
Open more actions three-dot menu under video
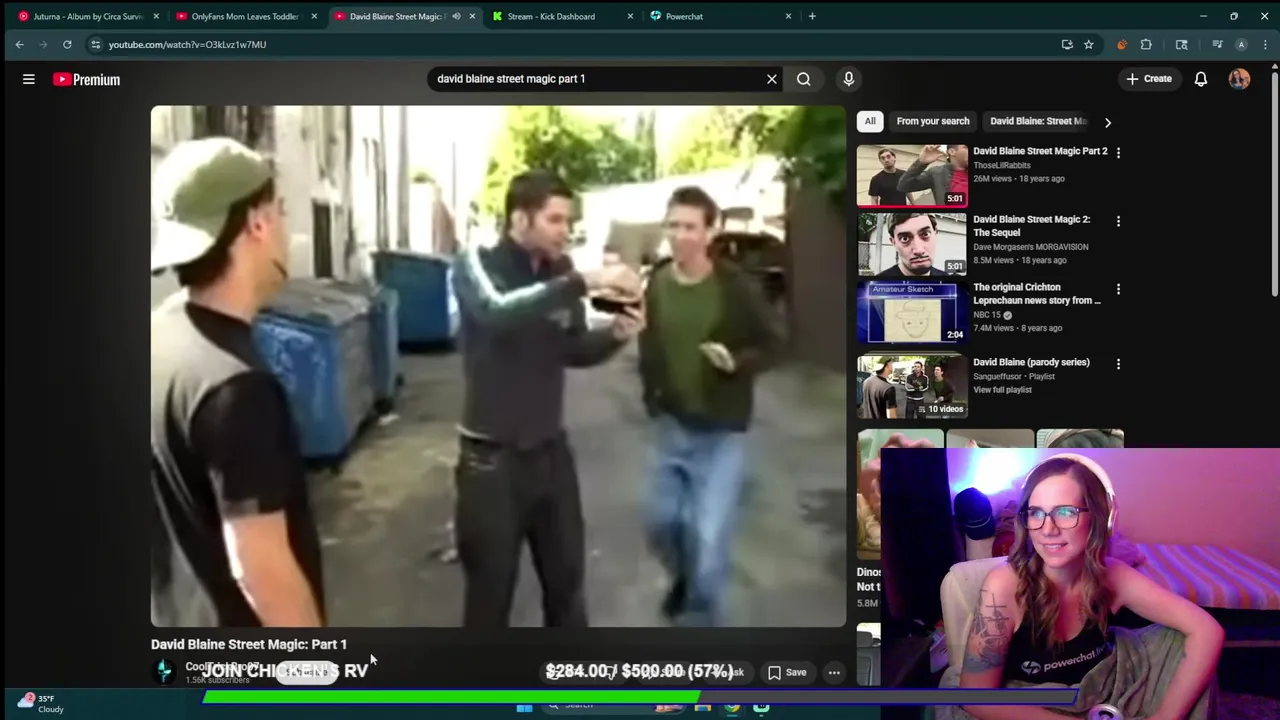coord(834,672)
